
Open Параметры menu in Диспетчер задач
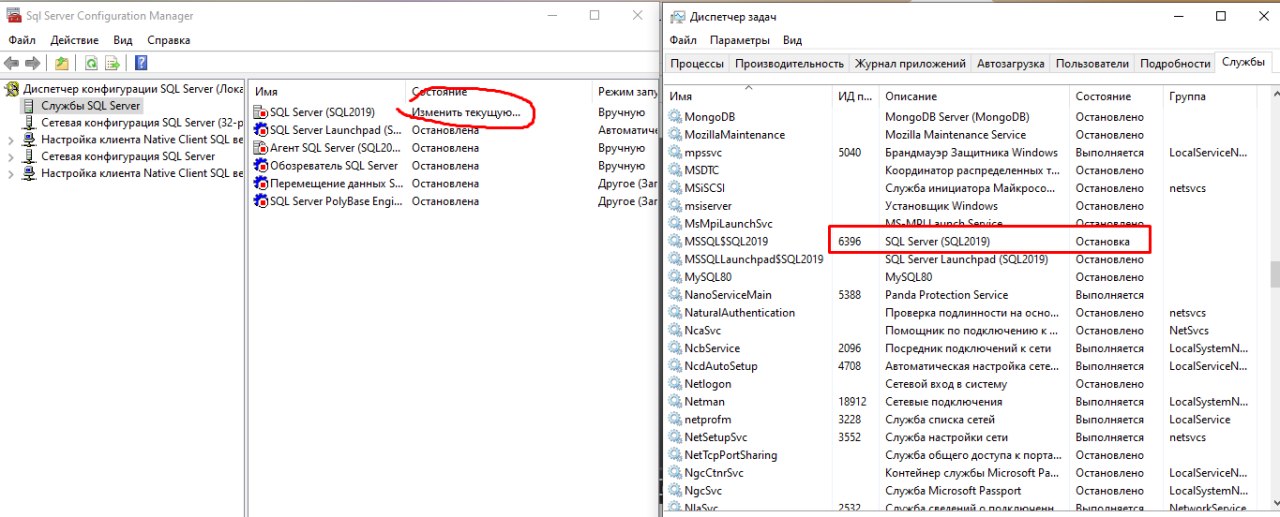coord(740,40)
